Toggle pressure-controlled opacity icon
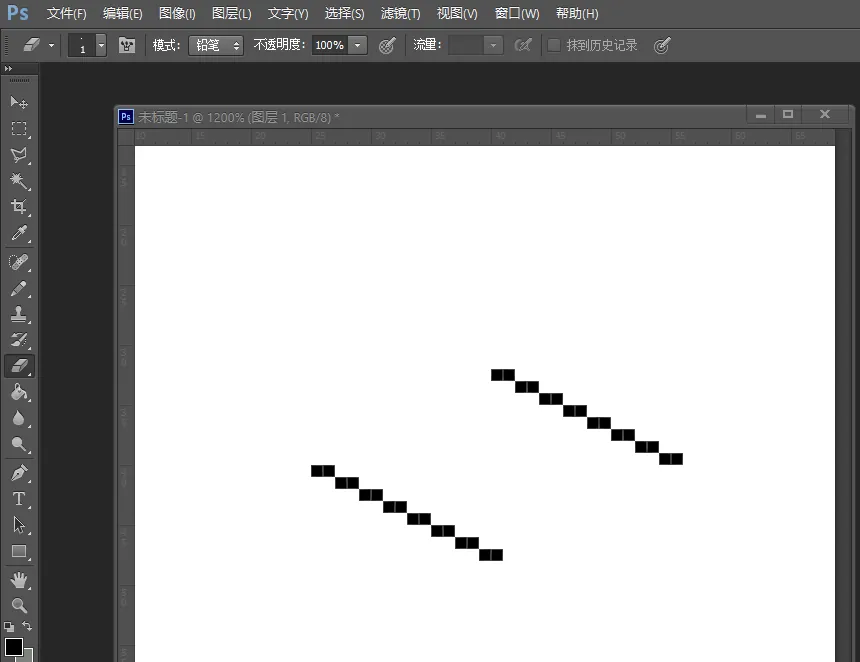860x662 pixels. [387, 45]
